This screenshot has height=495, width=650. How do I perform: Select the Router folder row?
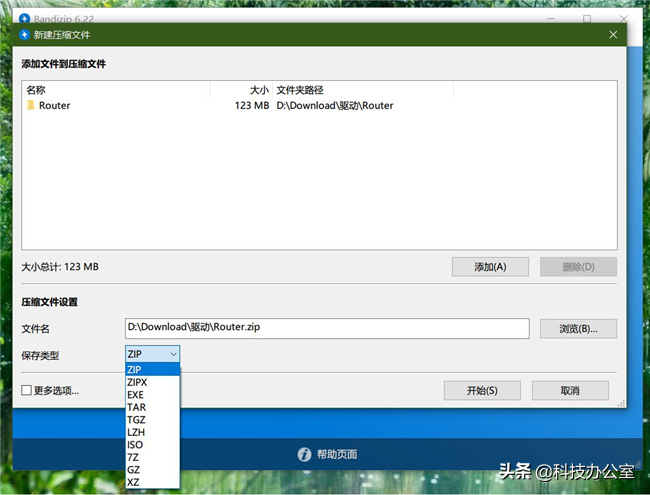(x=319, y=105)
